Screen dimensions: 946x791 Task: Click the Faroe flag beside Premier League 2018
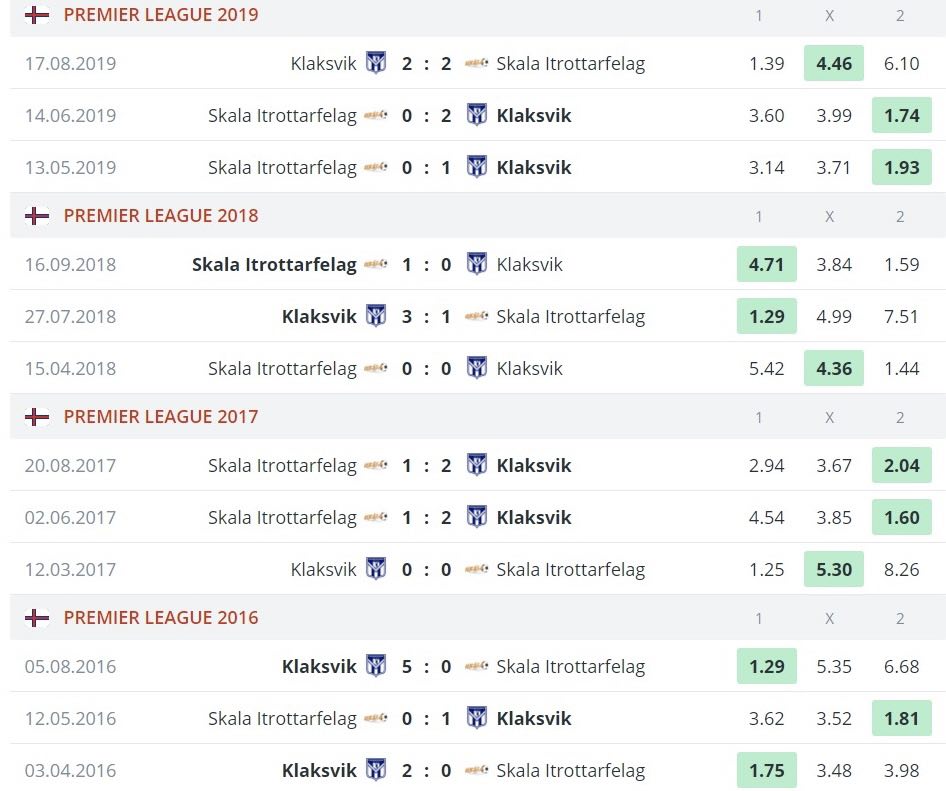[x=37, y=216]
